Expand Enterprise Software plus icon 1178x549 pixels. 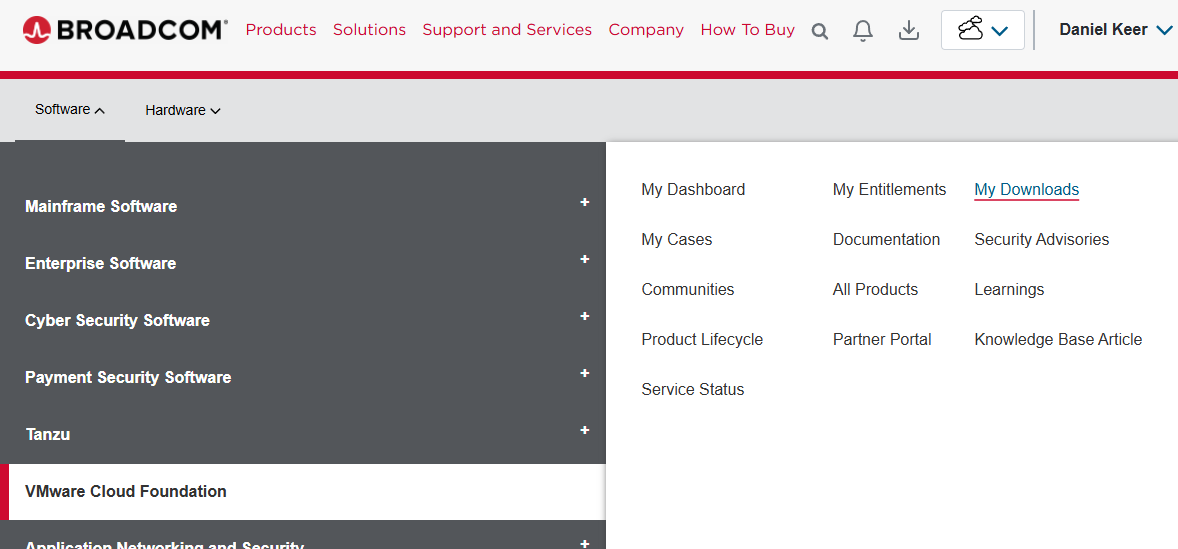(x=584, y=259)
